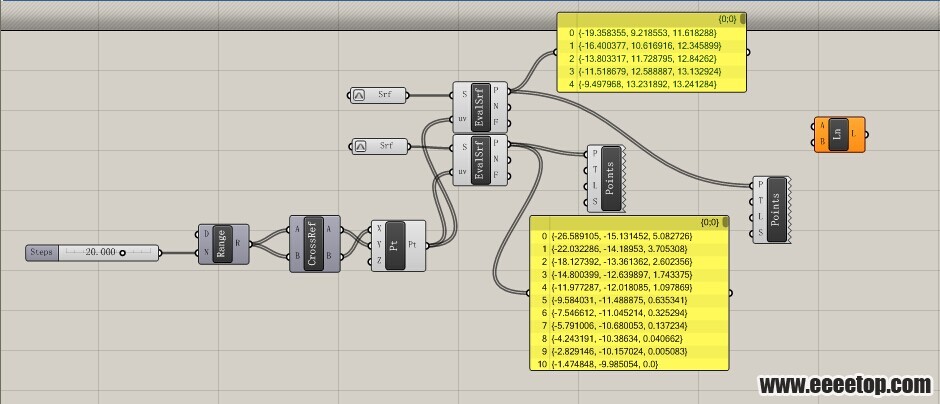Adjust the Steps slider handle

tap(123, 253)
